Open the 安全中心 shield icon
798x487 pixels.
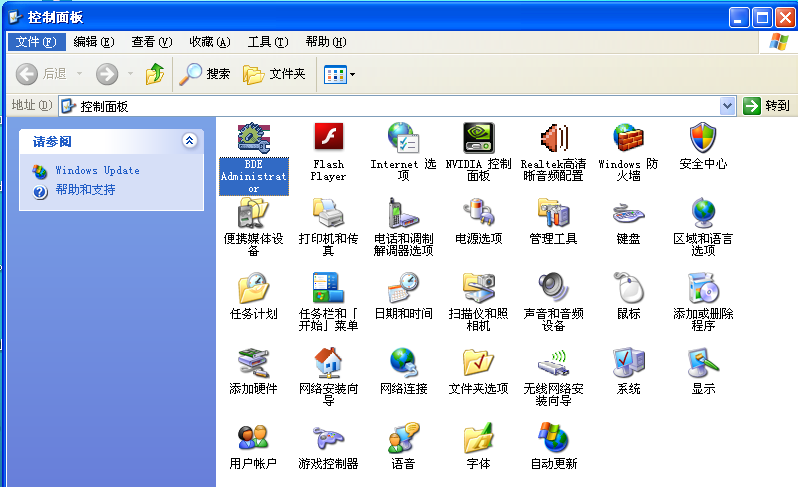pos(703,138)
